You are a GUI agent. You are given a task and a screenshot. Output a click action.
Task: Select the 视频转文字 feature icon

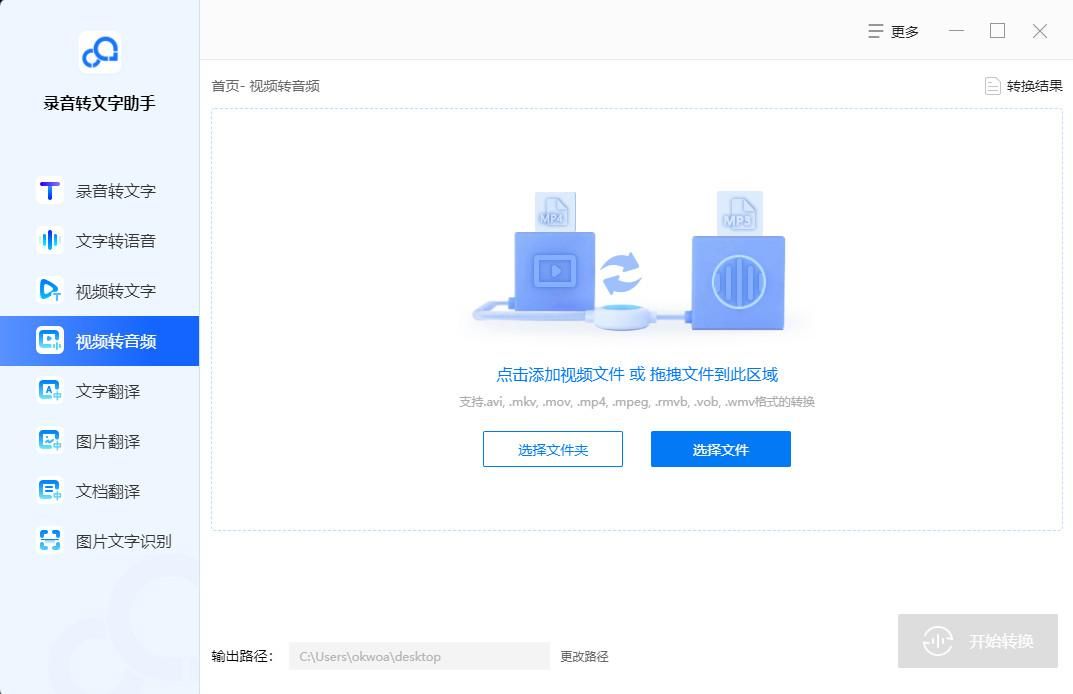(50, 291)
